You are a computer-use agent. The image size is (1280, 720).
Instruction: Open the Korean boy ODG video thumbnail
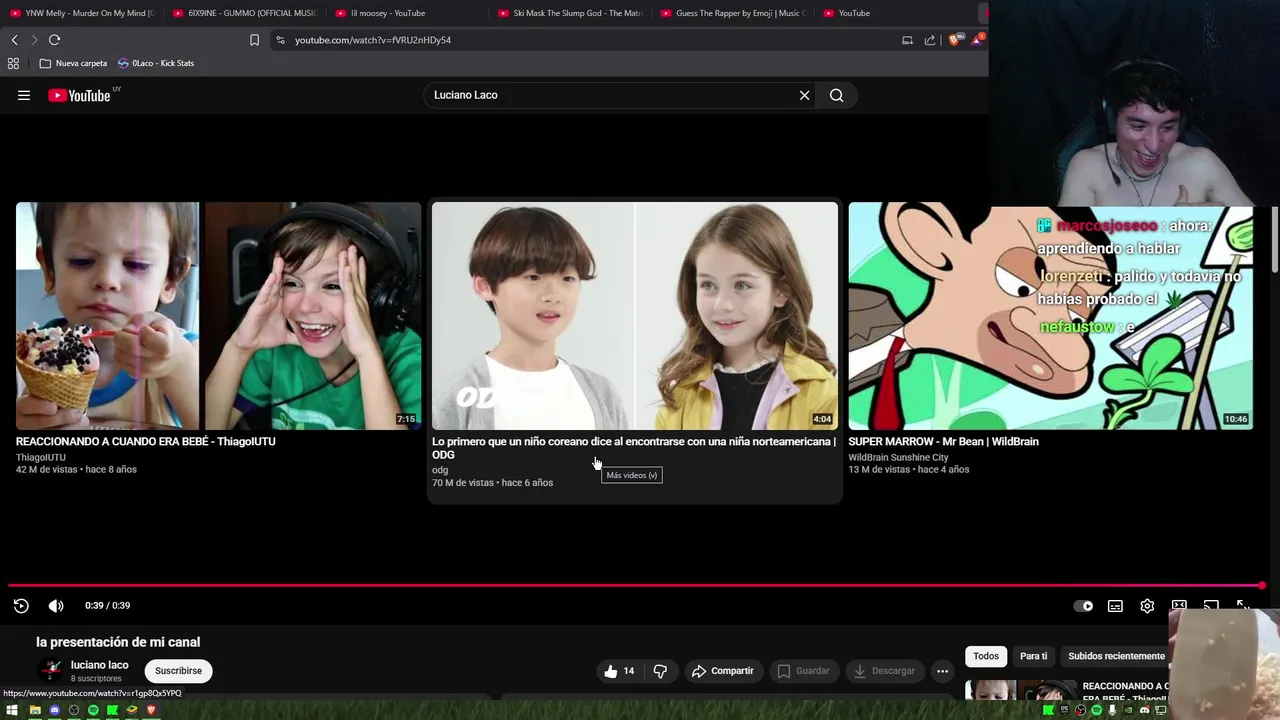point(635,316)
